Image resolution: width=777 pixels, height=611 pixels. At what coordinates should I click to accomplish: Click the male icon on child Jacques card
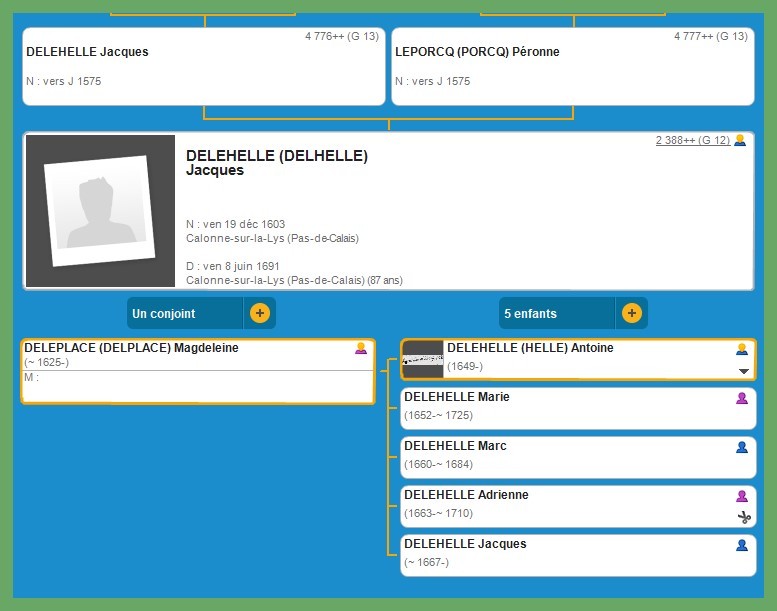742,545
